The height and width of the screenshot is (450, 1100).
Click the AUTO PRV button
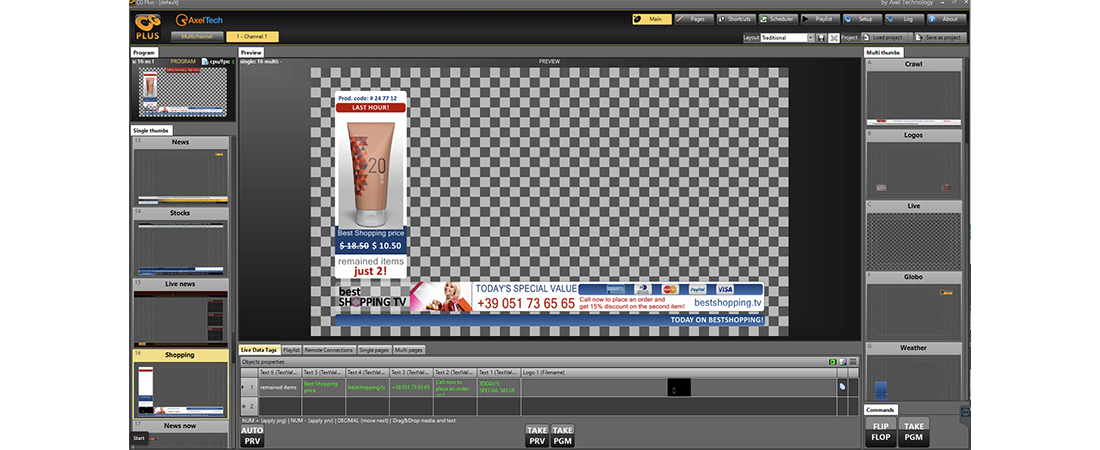[x=252, y=435]
